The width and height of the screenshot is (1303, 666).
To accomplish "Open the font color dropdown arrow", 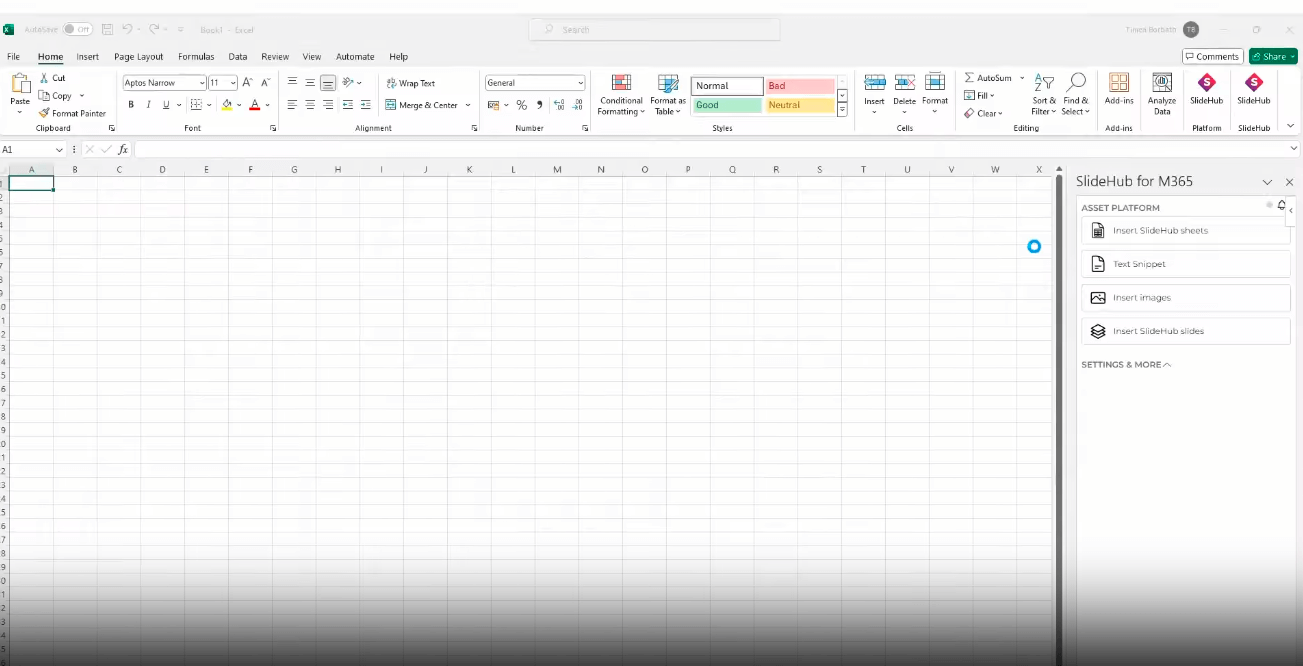I will (x=268, y=105).
